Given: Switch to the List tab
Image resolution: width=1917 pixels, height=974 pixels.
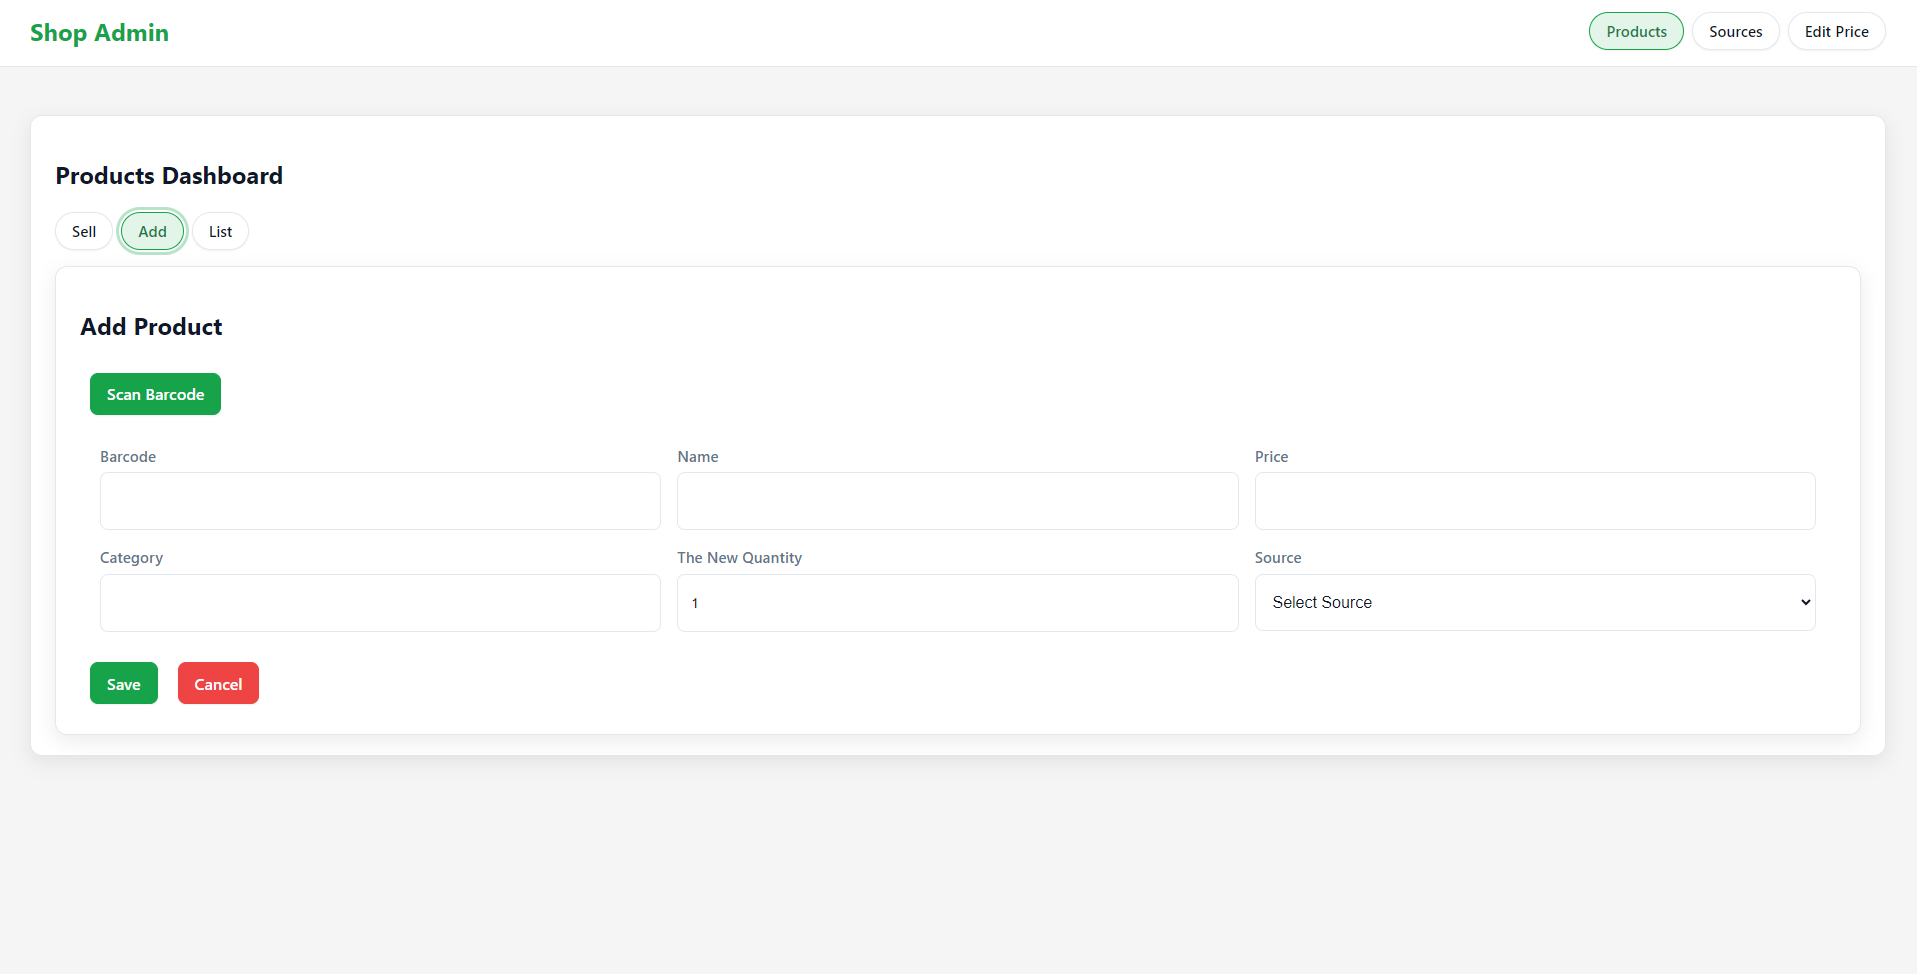Looking at the screenshot, I should pyautogui.click(x=220, y=231).
